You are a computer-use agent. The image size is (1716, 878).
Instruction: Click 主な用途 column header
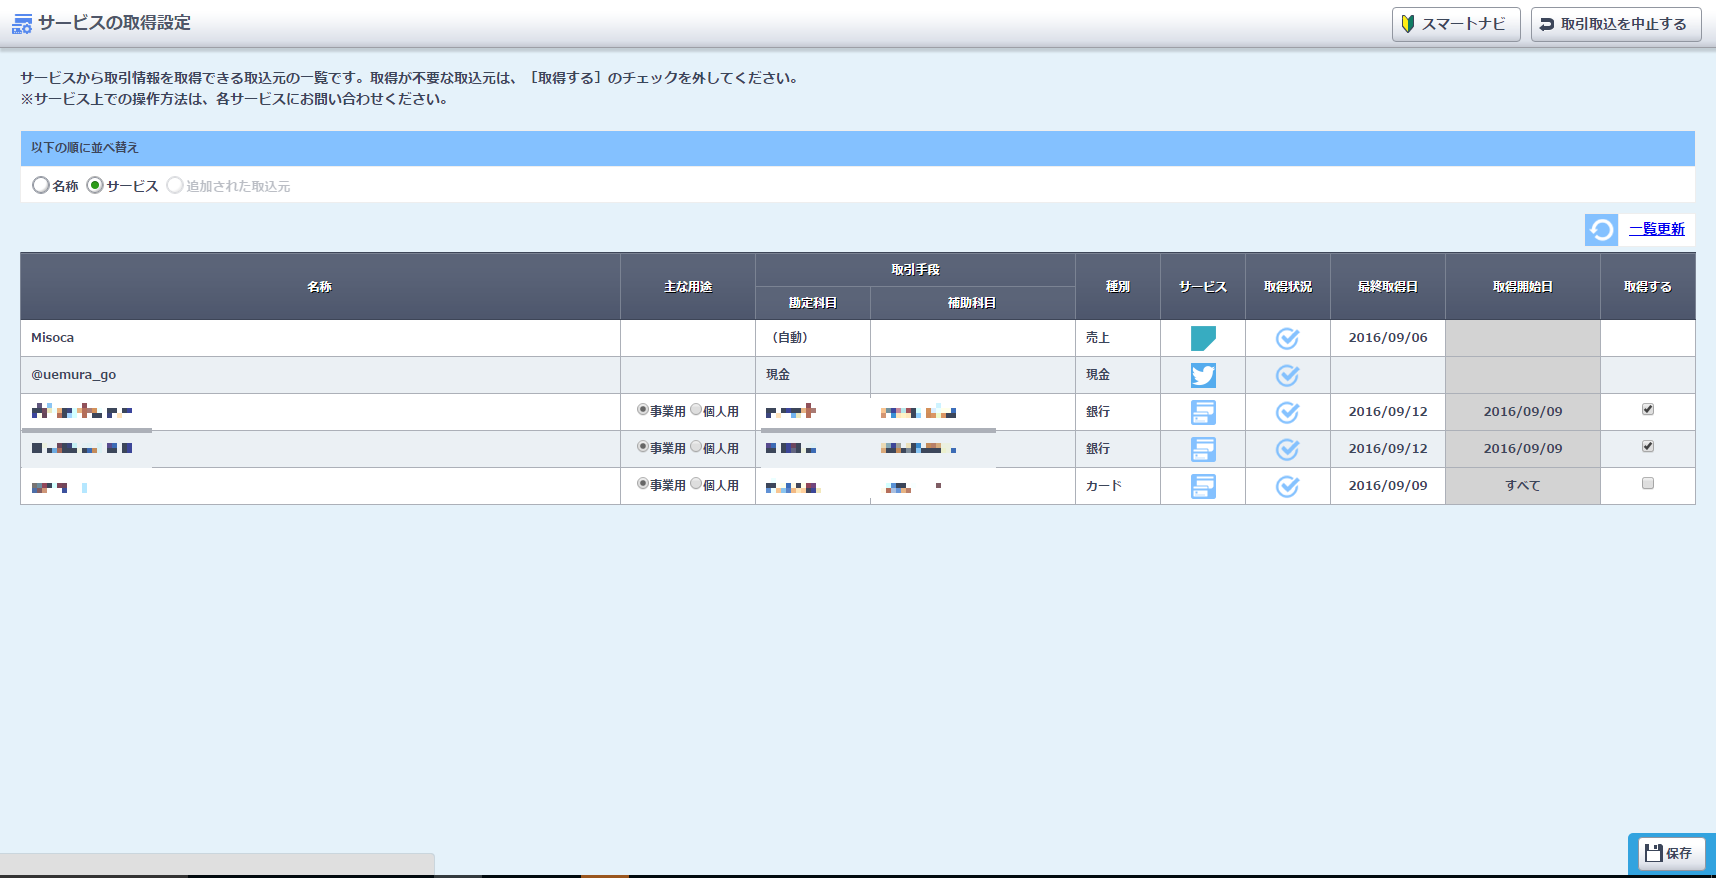(x=688, y=286)
